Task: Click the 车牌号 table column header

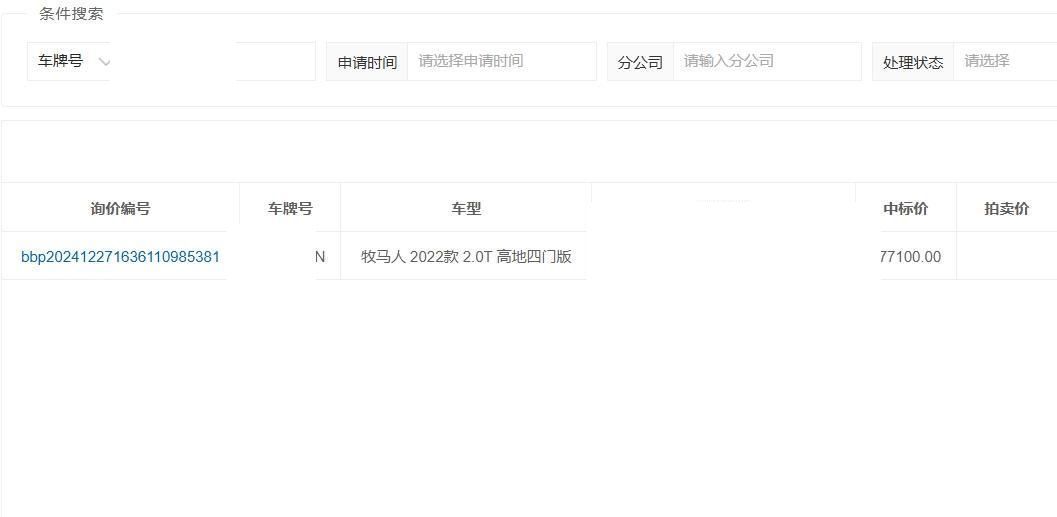Action: click(x=290, y=208)
